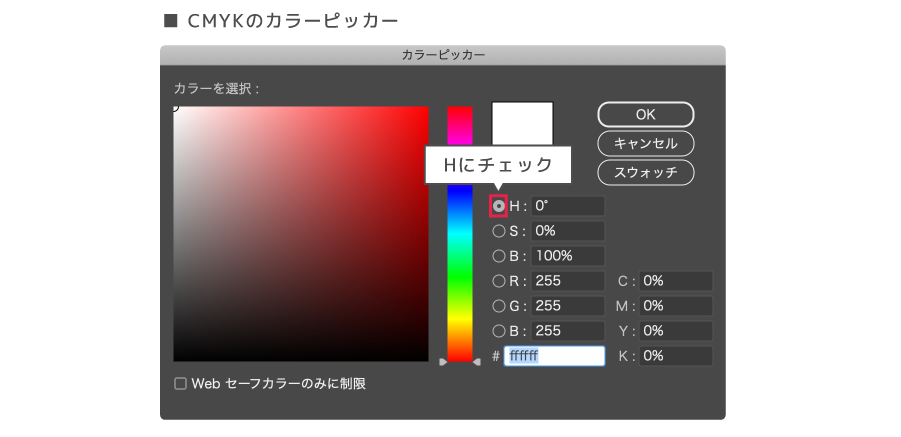This screenshot has height=437, width=901.
Task: Click the C cyan percentage field
Action: [x=676, y=281]
